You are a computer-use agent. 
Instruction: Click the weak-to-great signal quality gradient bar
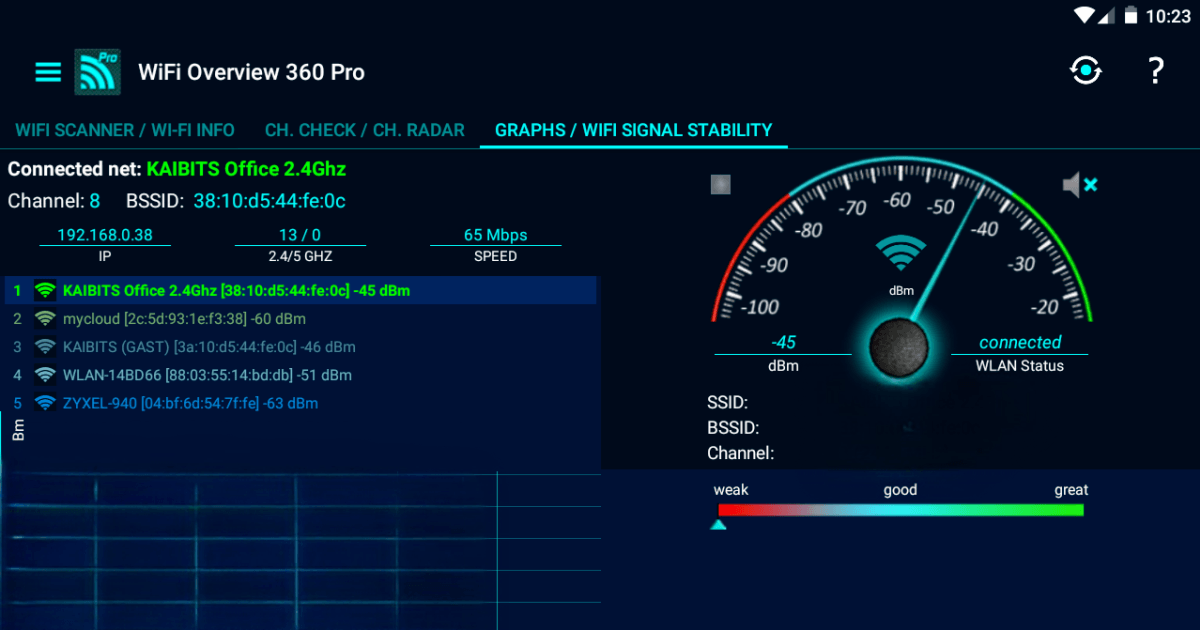pyautogui.click(x=900, y=510)
